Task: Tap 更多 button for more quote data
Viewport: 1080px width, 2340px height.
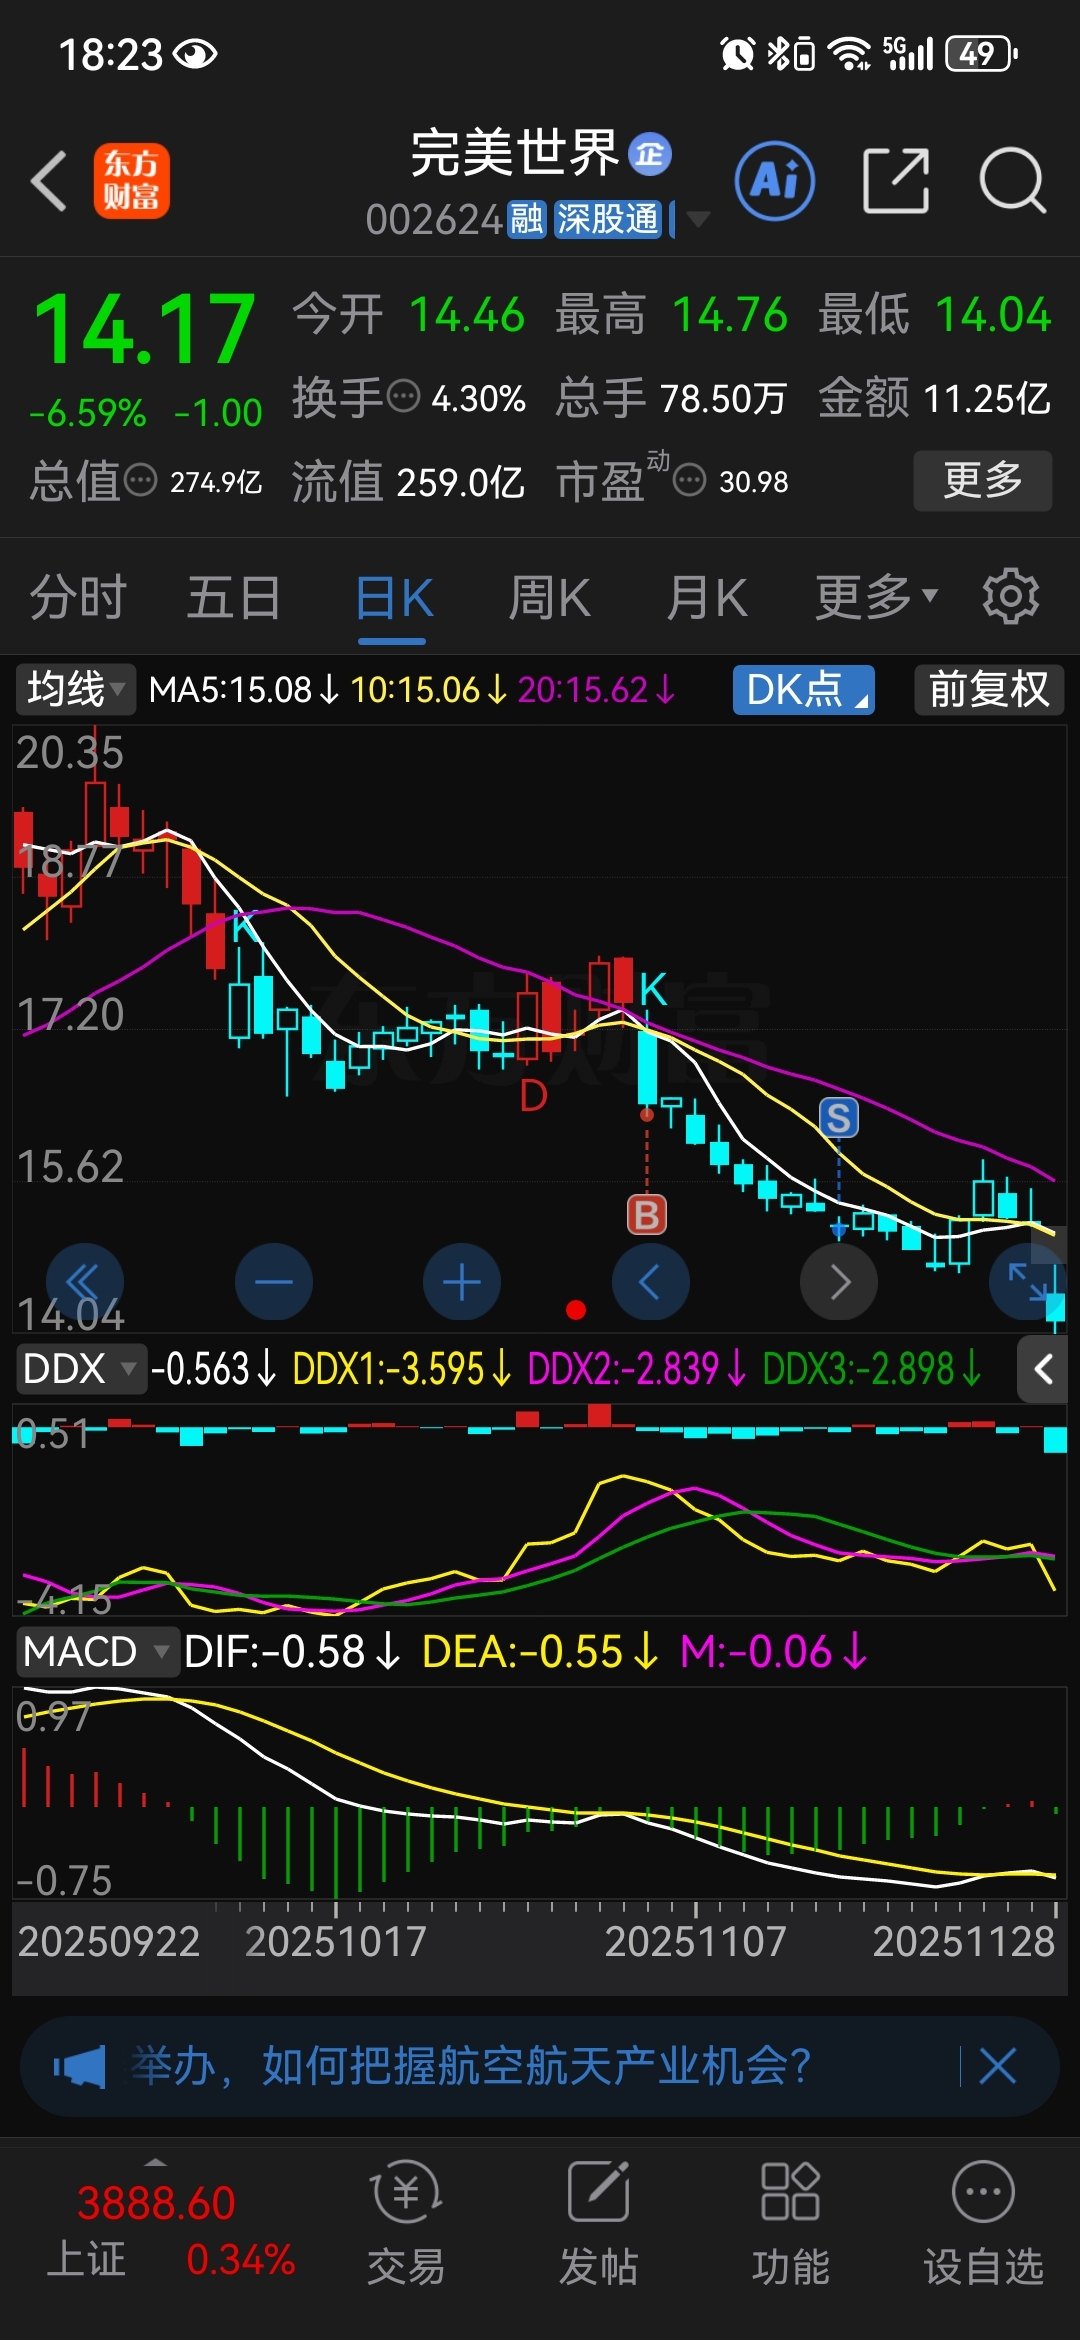Action: (x=983, y=481)
